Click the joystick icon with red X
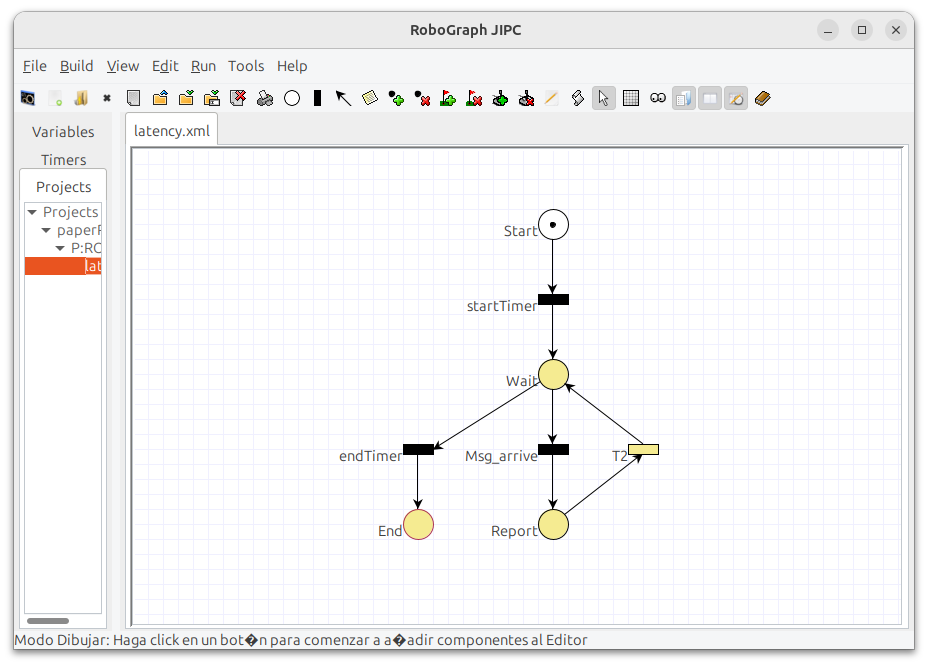Screen dimensions: 928x666 coord(526,98)
